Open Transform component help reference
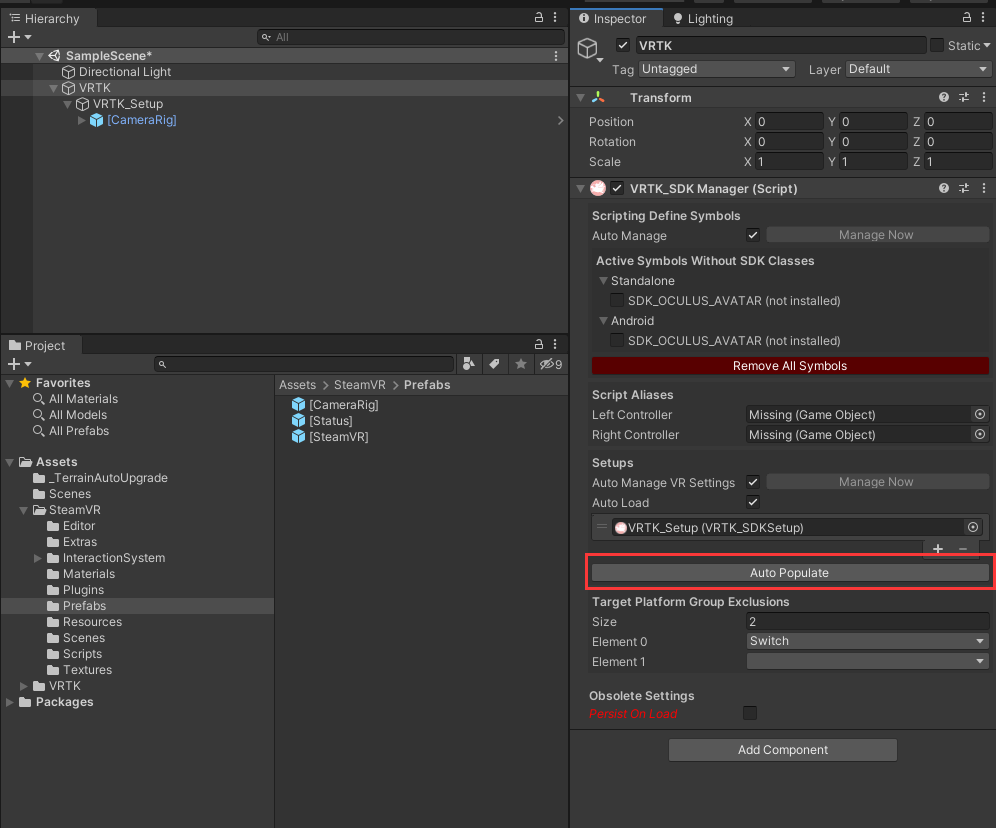 click(x=944, y=97)
